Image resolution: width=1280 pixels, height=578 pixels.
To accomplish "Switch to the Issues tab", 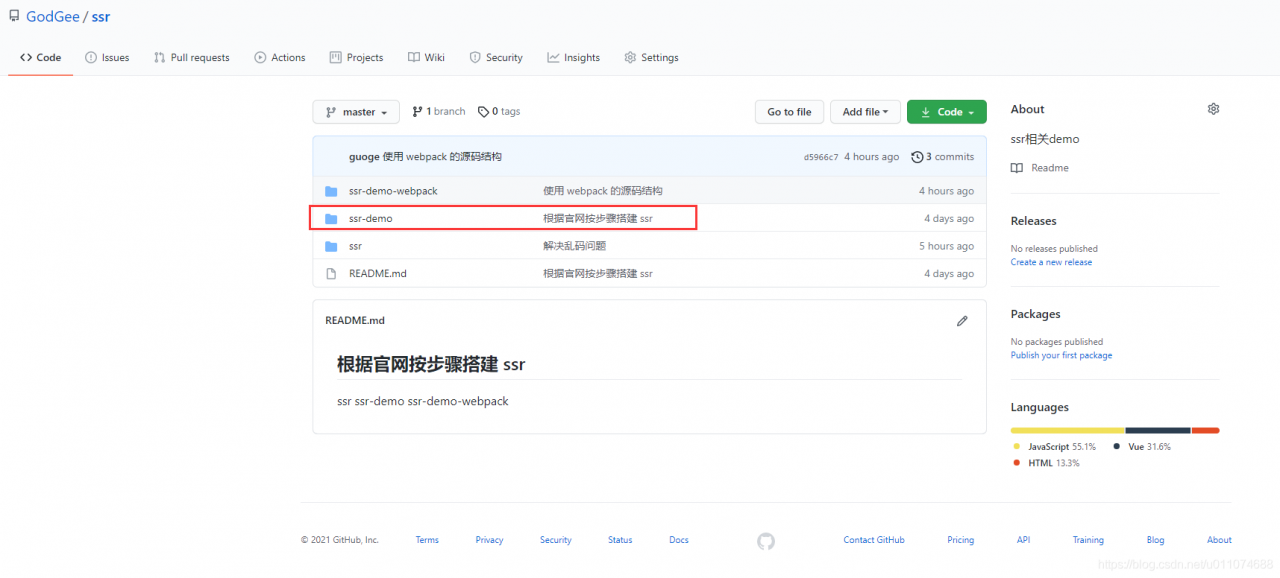I will (107, 58).
